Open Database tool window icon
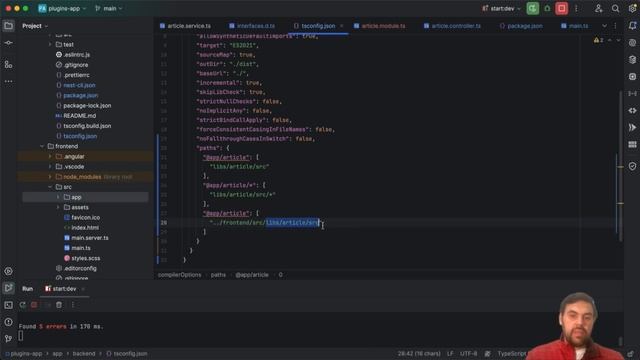 (x=632, y=60)
